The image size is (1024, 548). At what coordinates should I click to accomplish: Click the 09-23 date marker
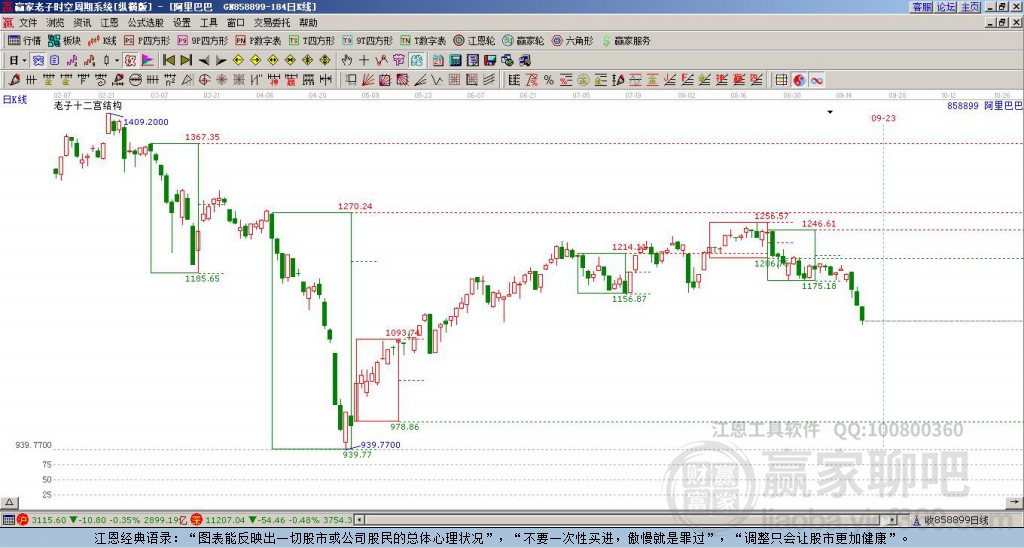pyautogui.click(x=883, y=118)
